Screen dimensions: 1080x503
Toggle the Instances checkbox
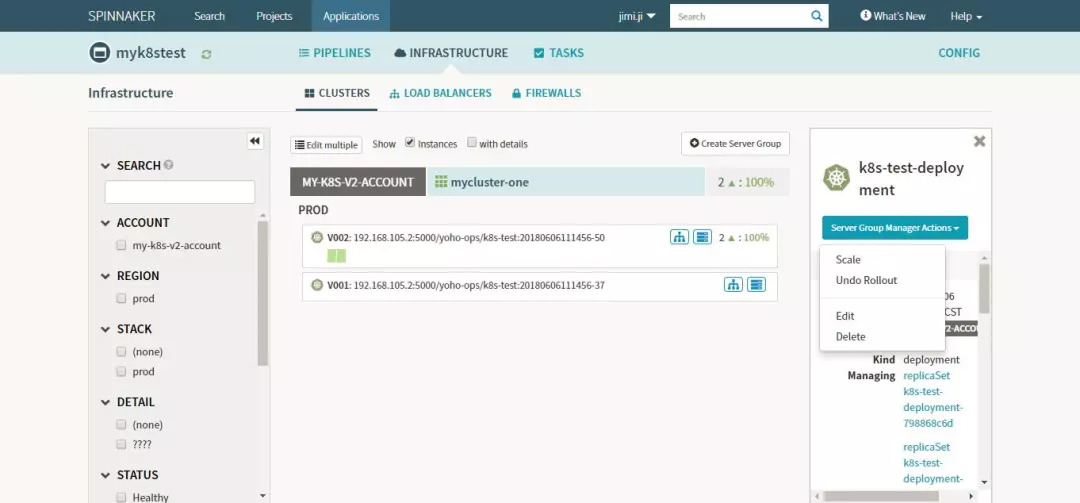[410, 142]
